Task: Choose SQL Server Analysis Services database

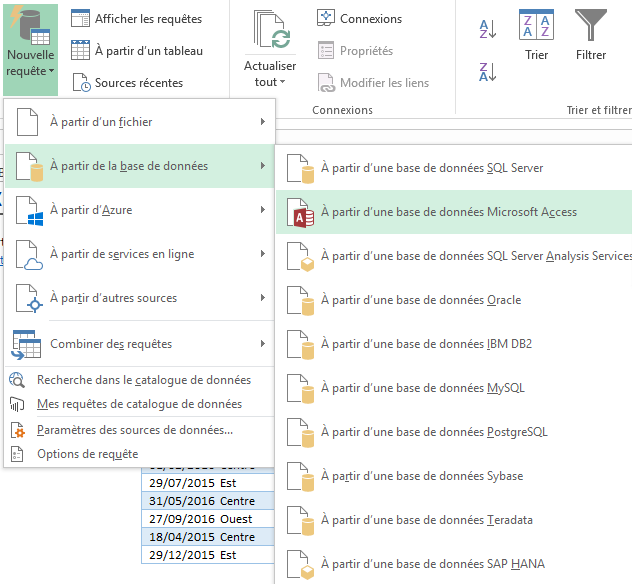Action: click(454, 256)
